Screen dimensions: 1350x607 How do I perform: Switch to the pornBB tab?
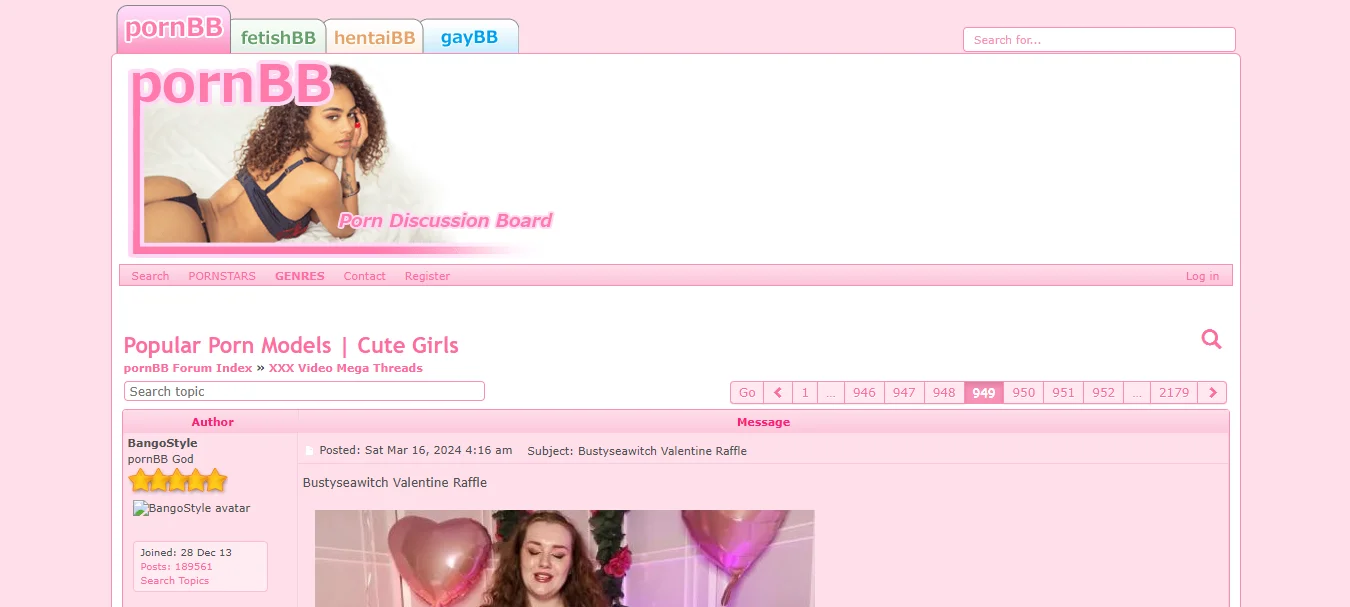[x=174, y=29]
